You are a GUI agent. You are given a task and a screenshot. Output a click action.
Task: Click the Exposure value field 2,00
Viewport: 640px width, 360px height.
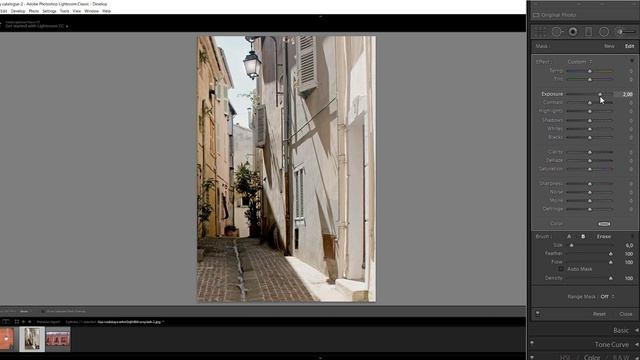click(x=624, y=94)
